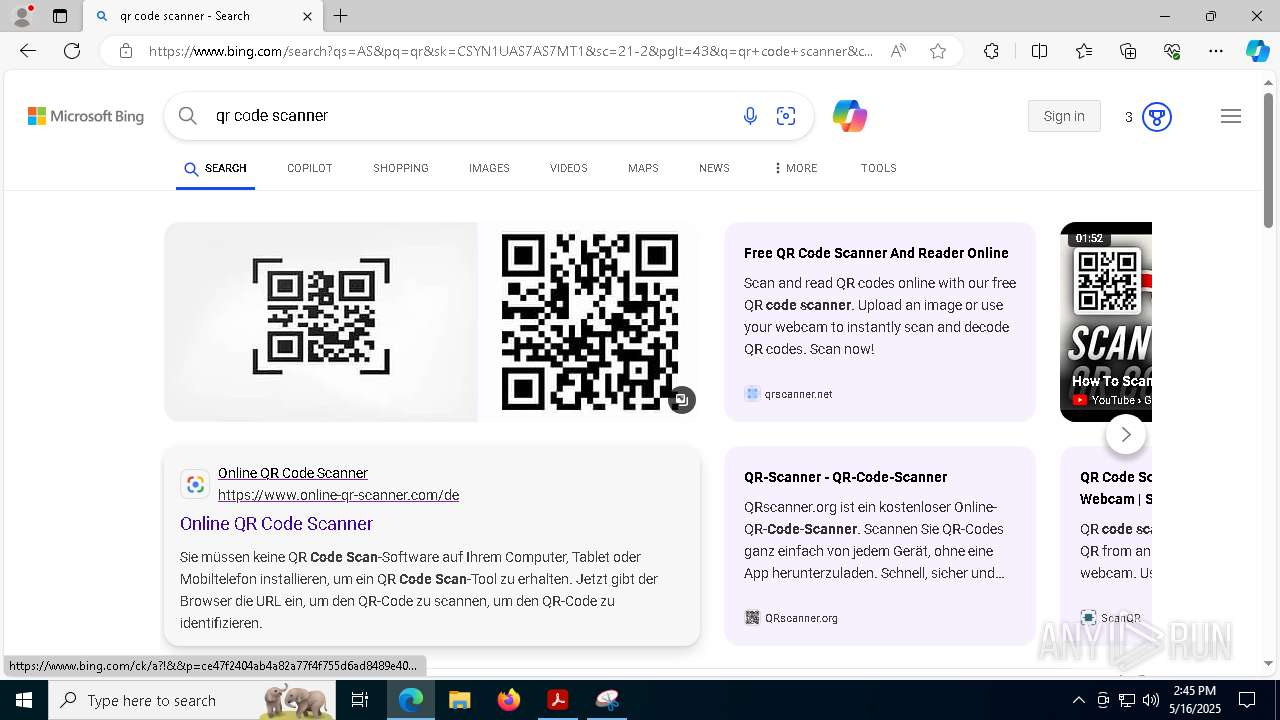Close the qr code scanner tab

[307, 16]
